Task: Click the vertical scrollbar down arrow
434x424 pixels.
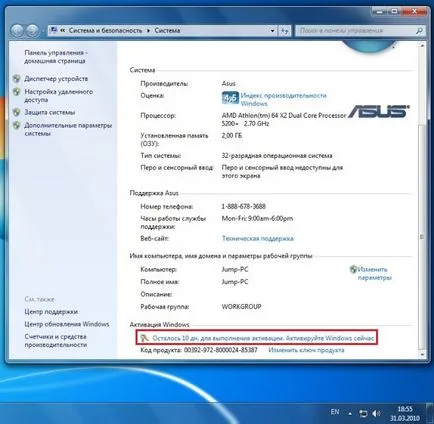Action: 422,355
